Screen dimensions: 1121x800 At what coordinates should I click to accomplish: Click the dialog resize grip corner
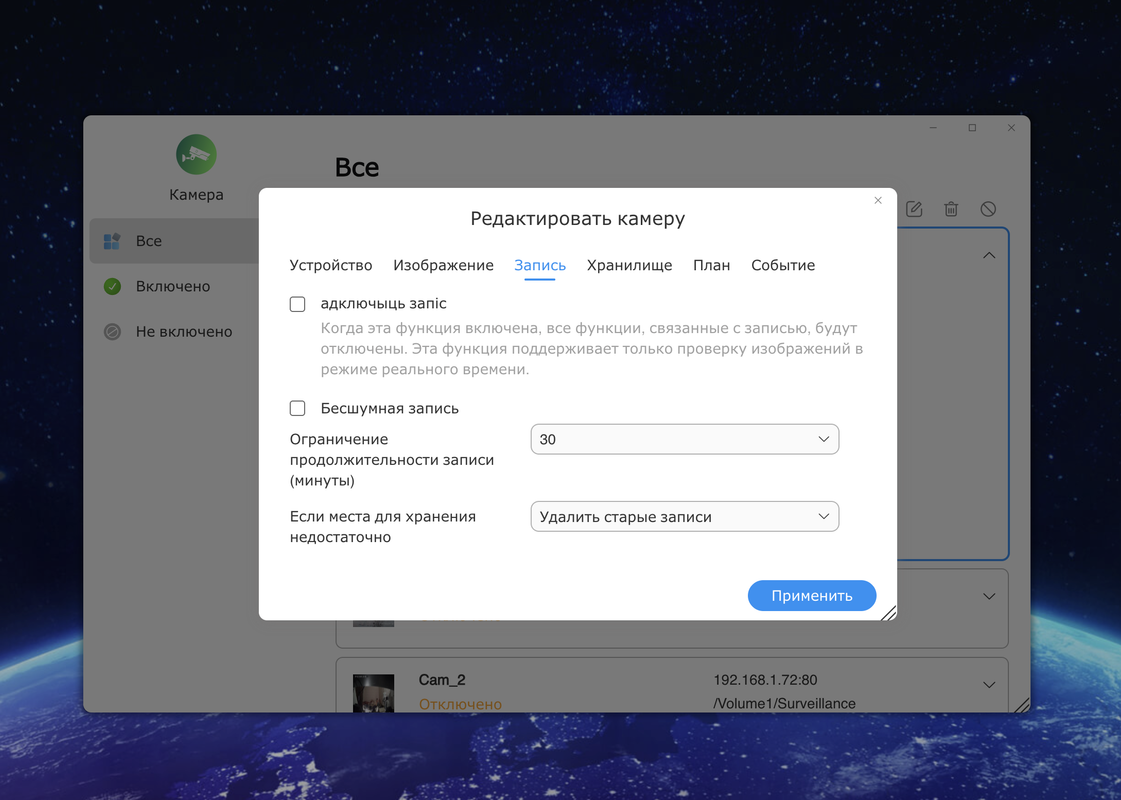(888, 613)
